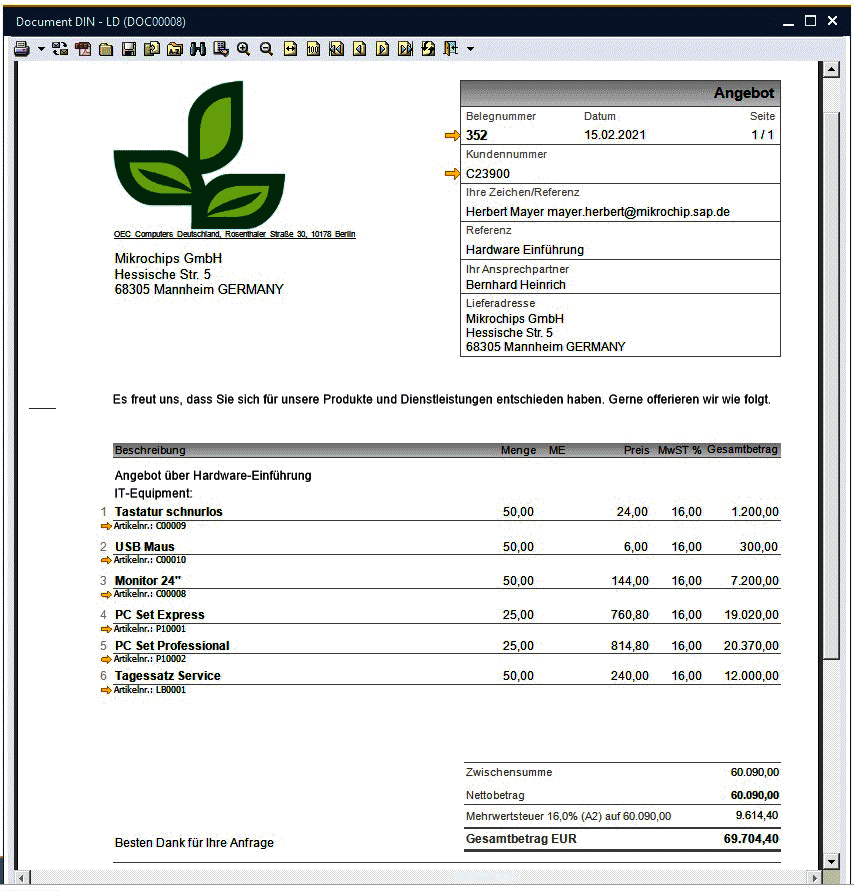Click the Save floppy disk icon
854x891 pixels.
click(x=129, y=48)
